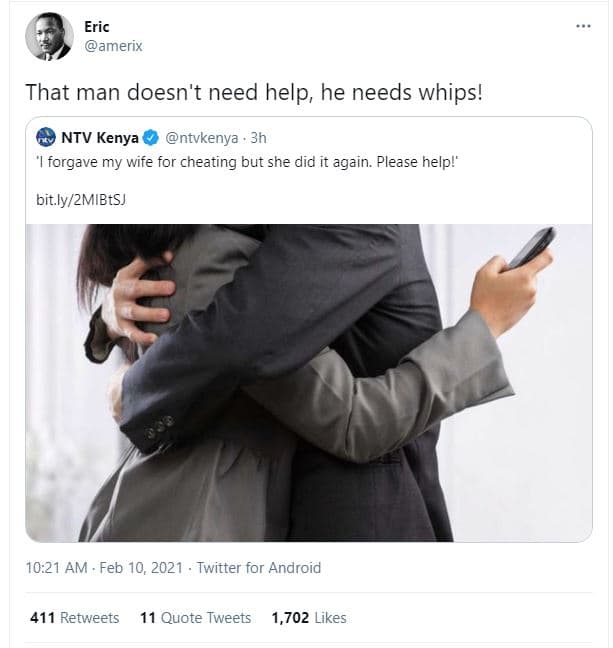
Task: Follow the bit.ly/2MIBtSJ link
Action: [81, 200]
